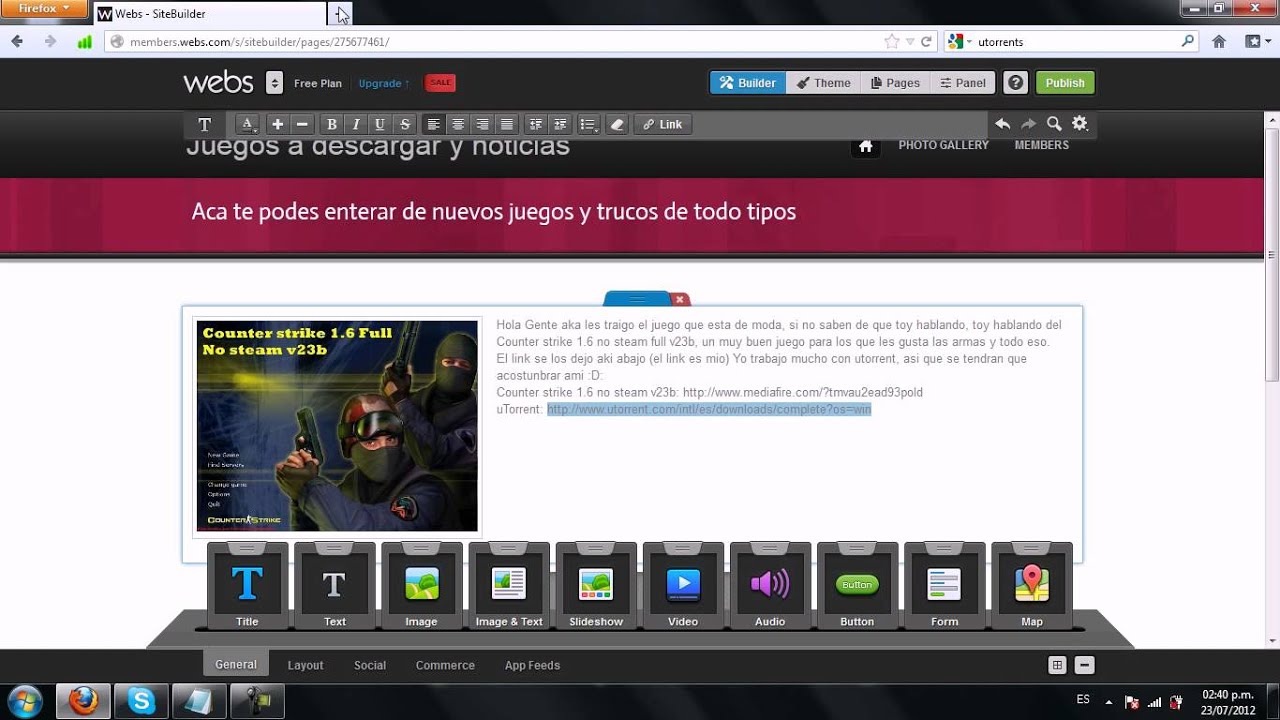Screen dimensions: 1280x720
Task: Click the Upgrade link
Action: click(x=384, y=83)
